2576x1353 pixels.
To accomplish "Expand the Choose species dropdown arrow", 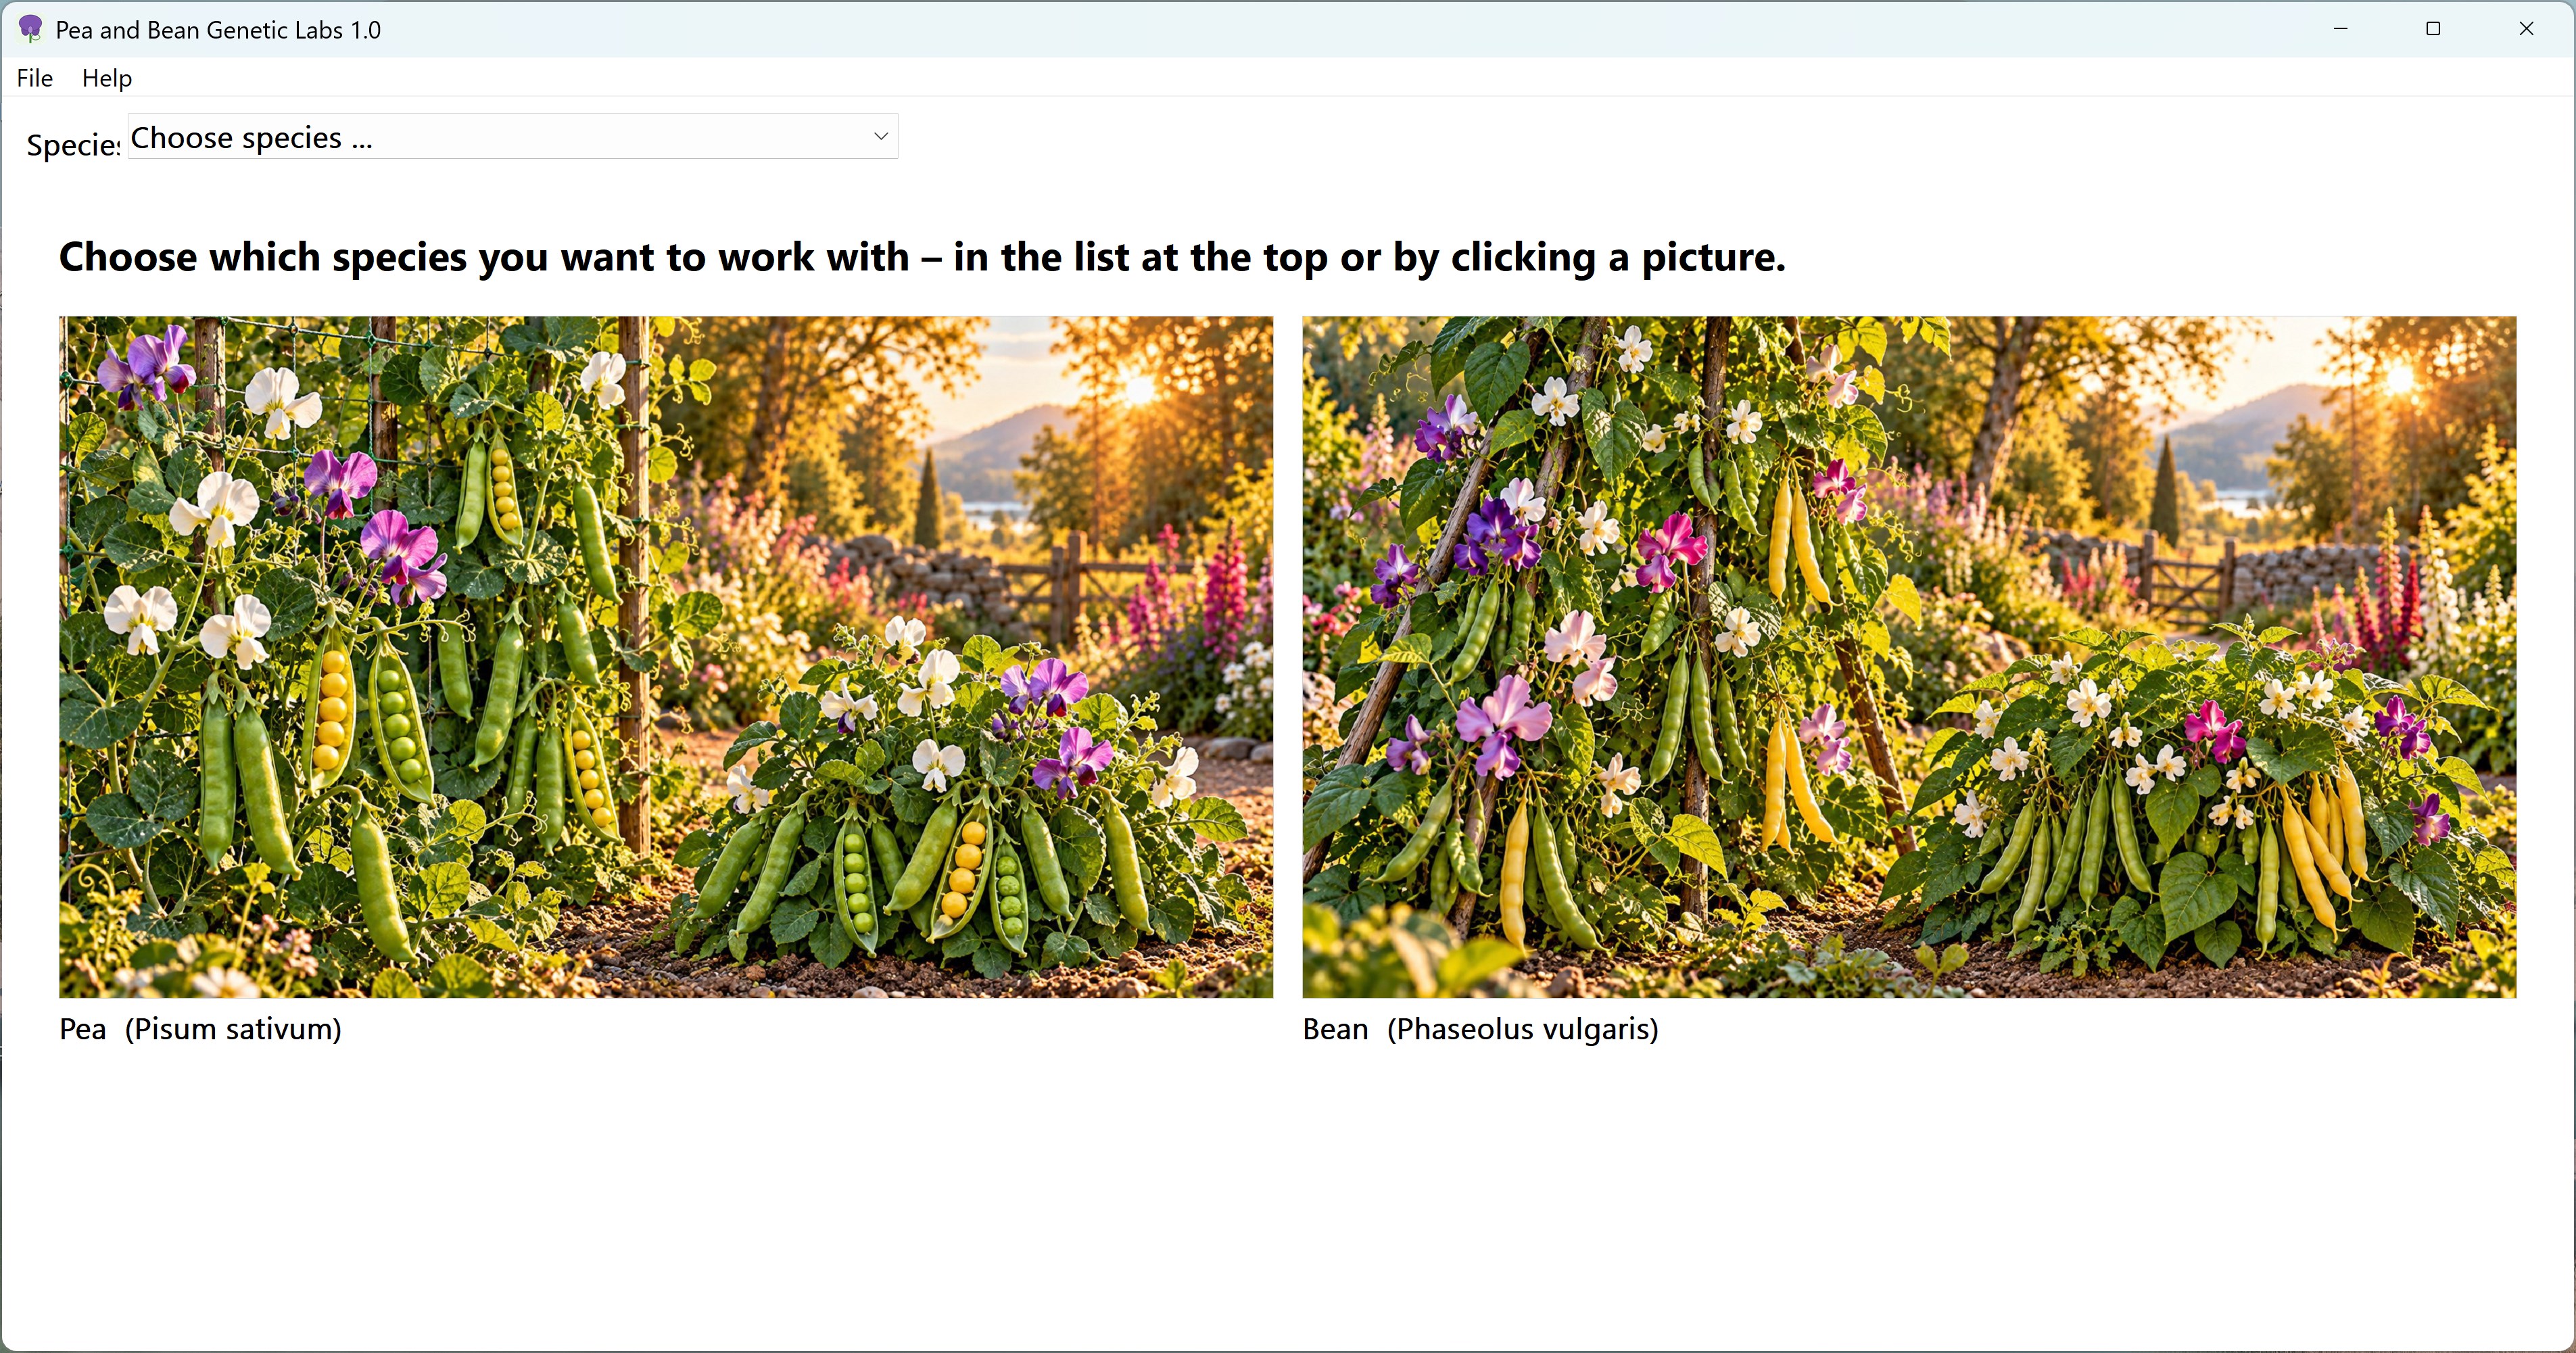I will [x=881, y=136].
